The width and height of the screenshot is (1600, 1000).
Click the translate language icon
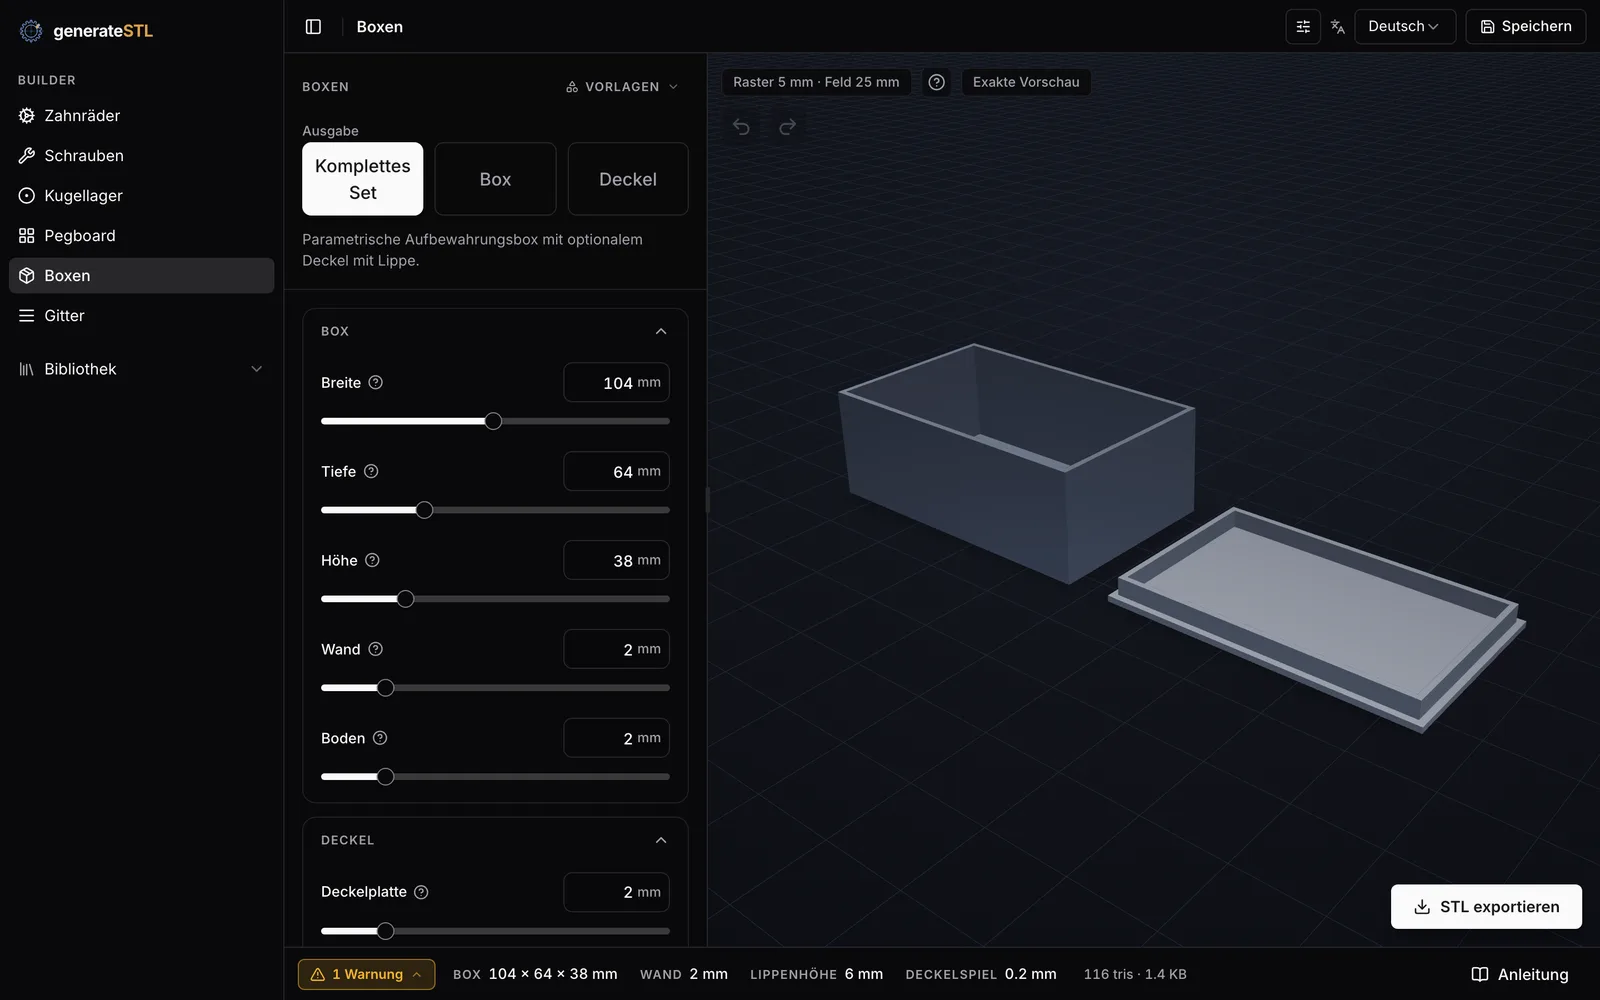(1337, 27)
